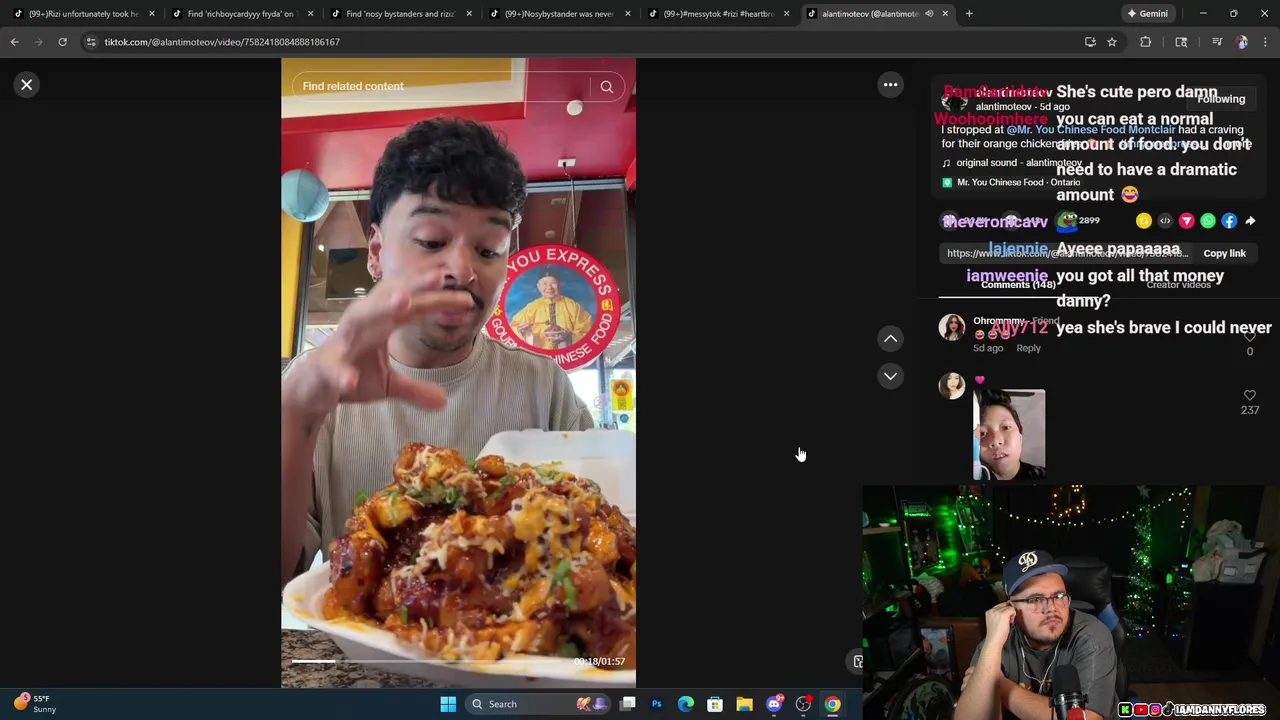The height and width of the screenshot is (720, 1280).
Task: Click the search magnifier in Find related content
Action: (606, 86)
